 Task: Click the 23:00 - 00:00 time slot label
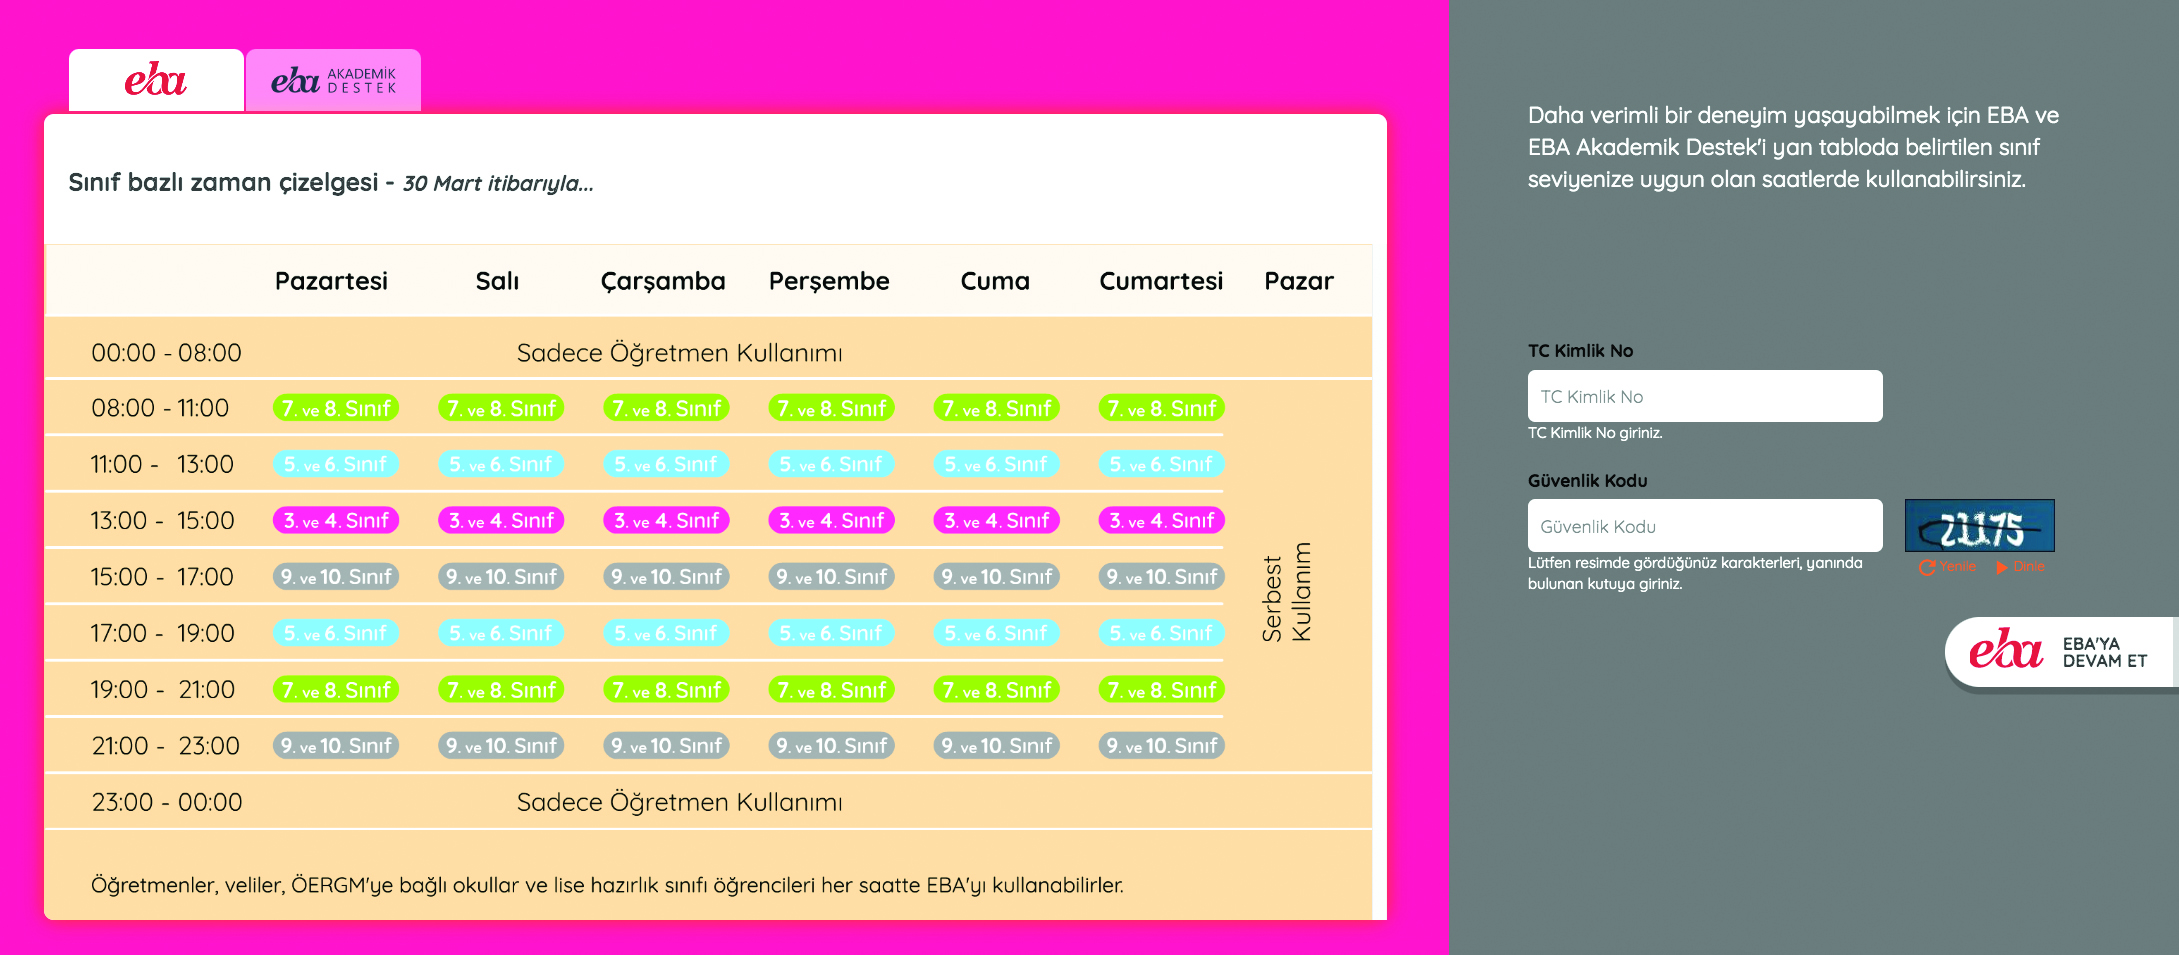click(167, 802)
